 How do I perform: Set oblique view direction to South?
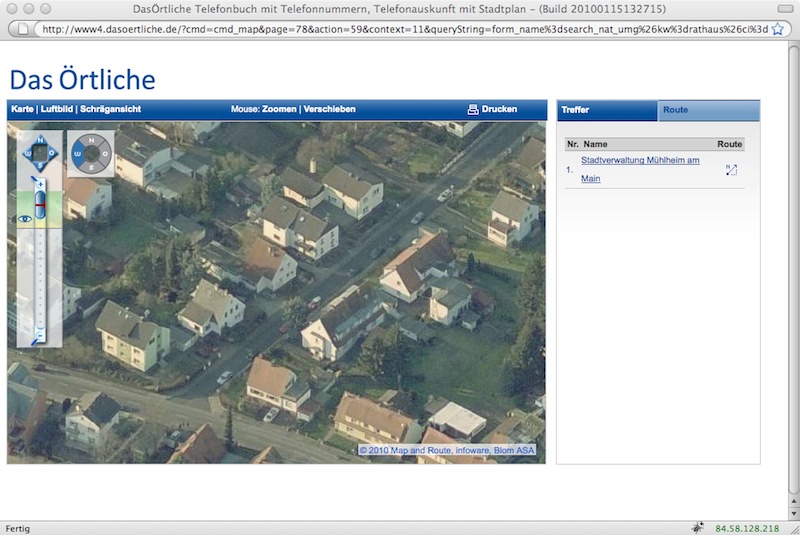click(x=91, y=167)
